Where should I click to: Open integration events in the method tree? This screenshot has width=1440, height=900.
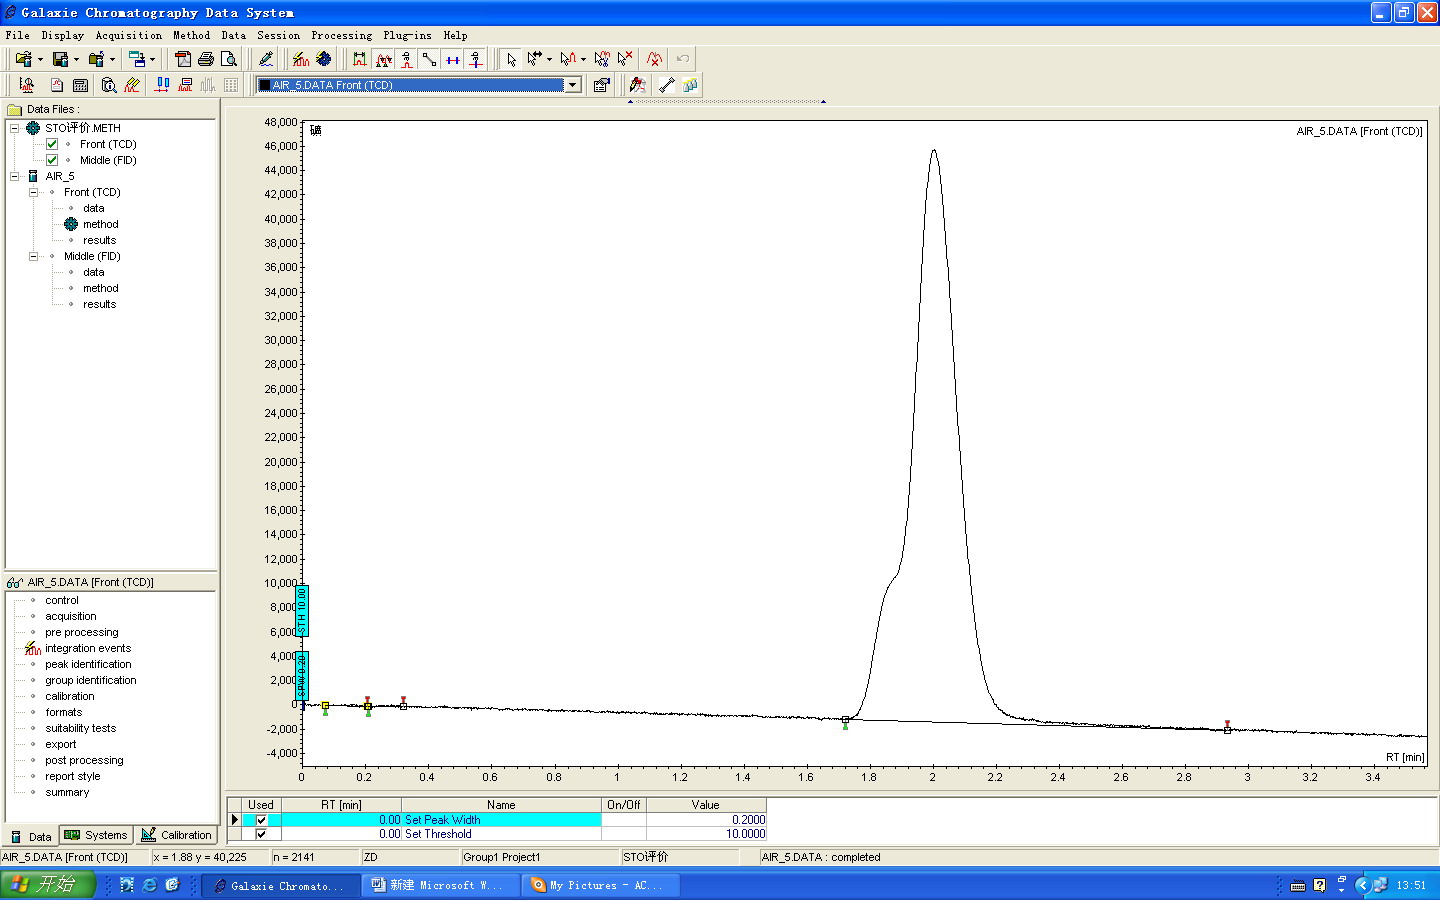[x=88, y=648]
